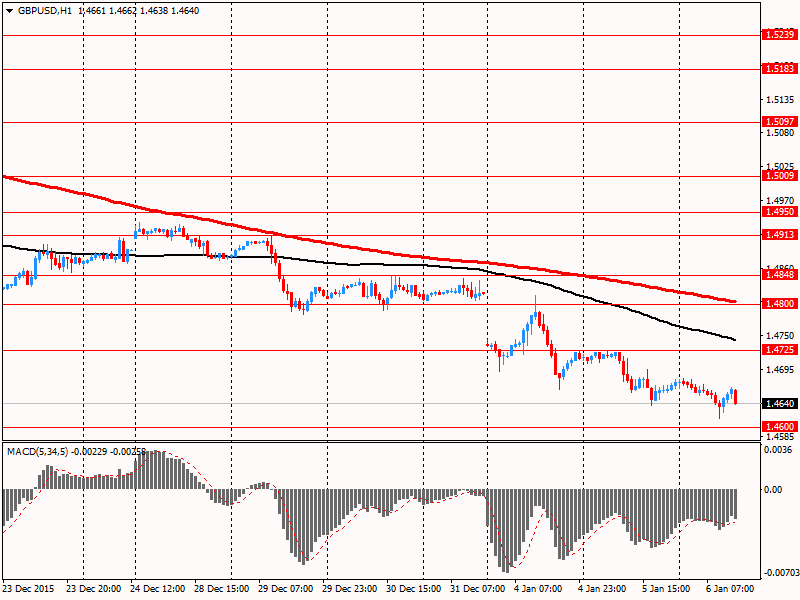Select the 4 Jan 23:00 time axis label
The width and height of the screenshot is (800, 600).
pos(602,589)
